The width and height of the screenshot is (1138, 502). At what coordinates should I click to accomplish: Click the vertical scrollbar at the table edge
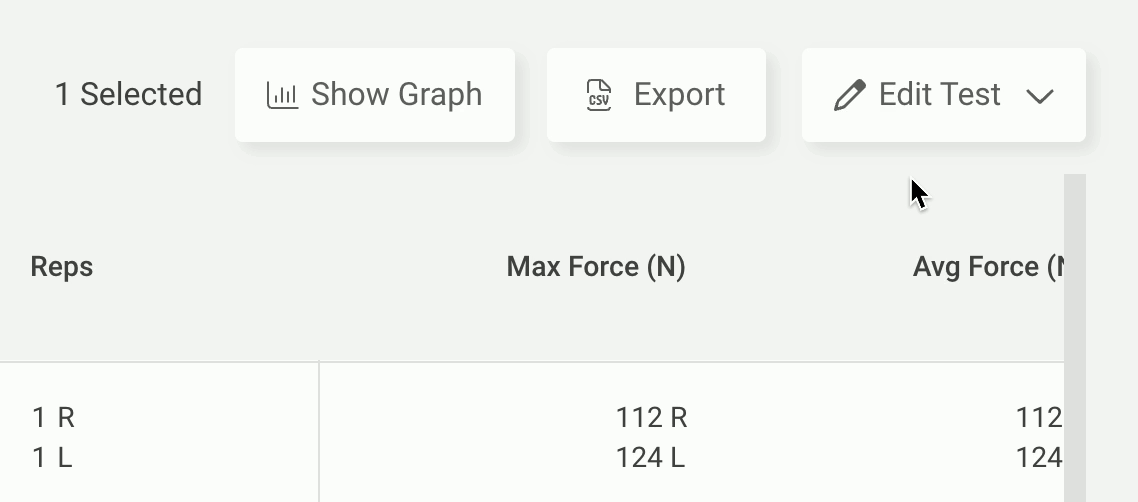tap(1075, 337)
